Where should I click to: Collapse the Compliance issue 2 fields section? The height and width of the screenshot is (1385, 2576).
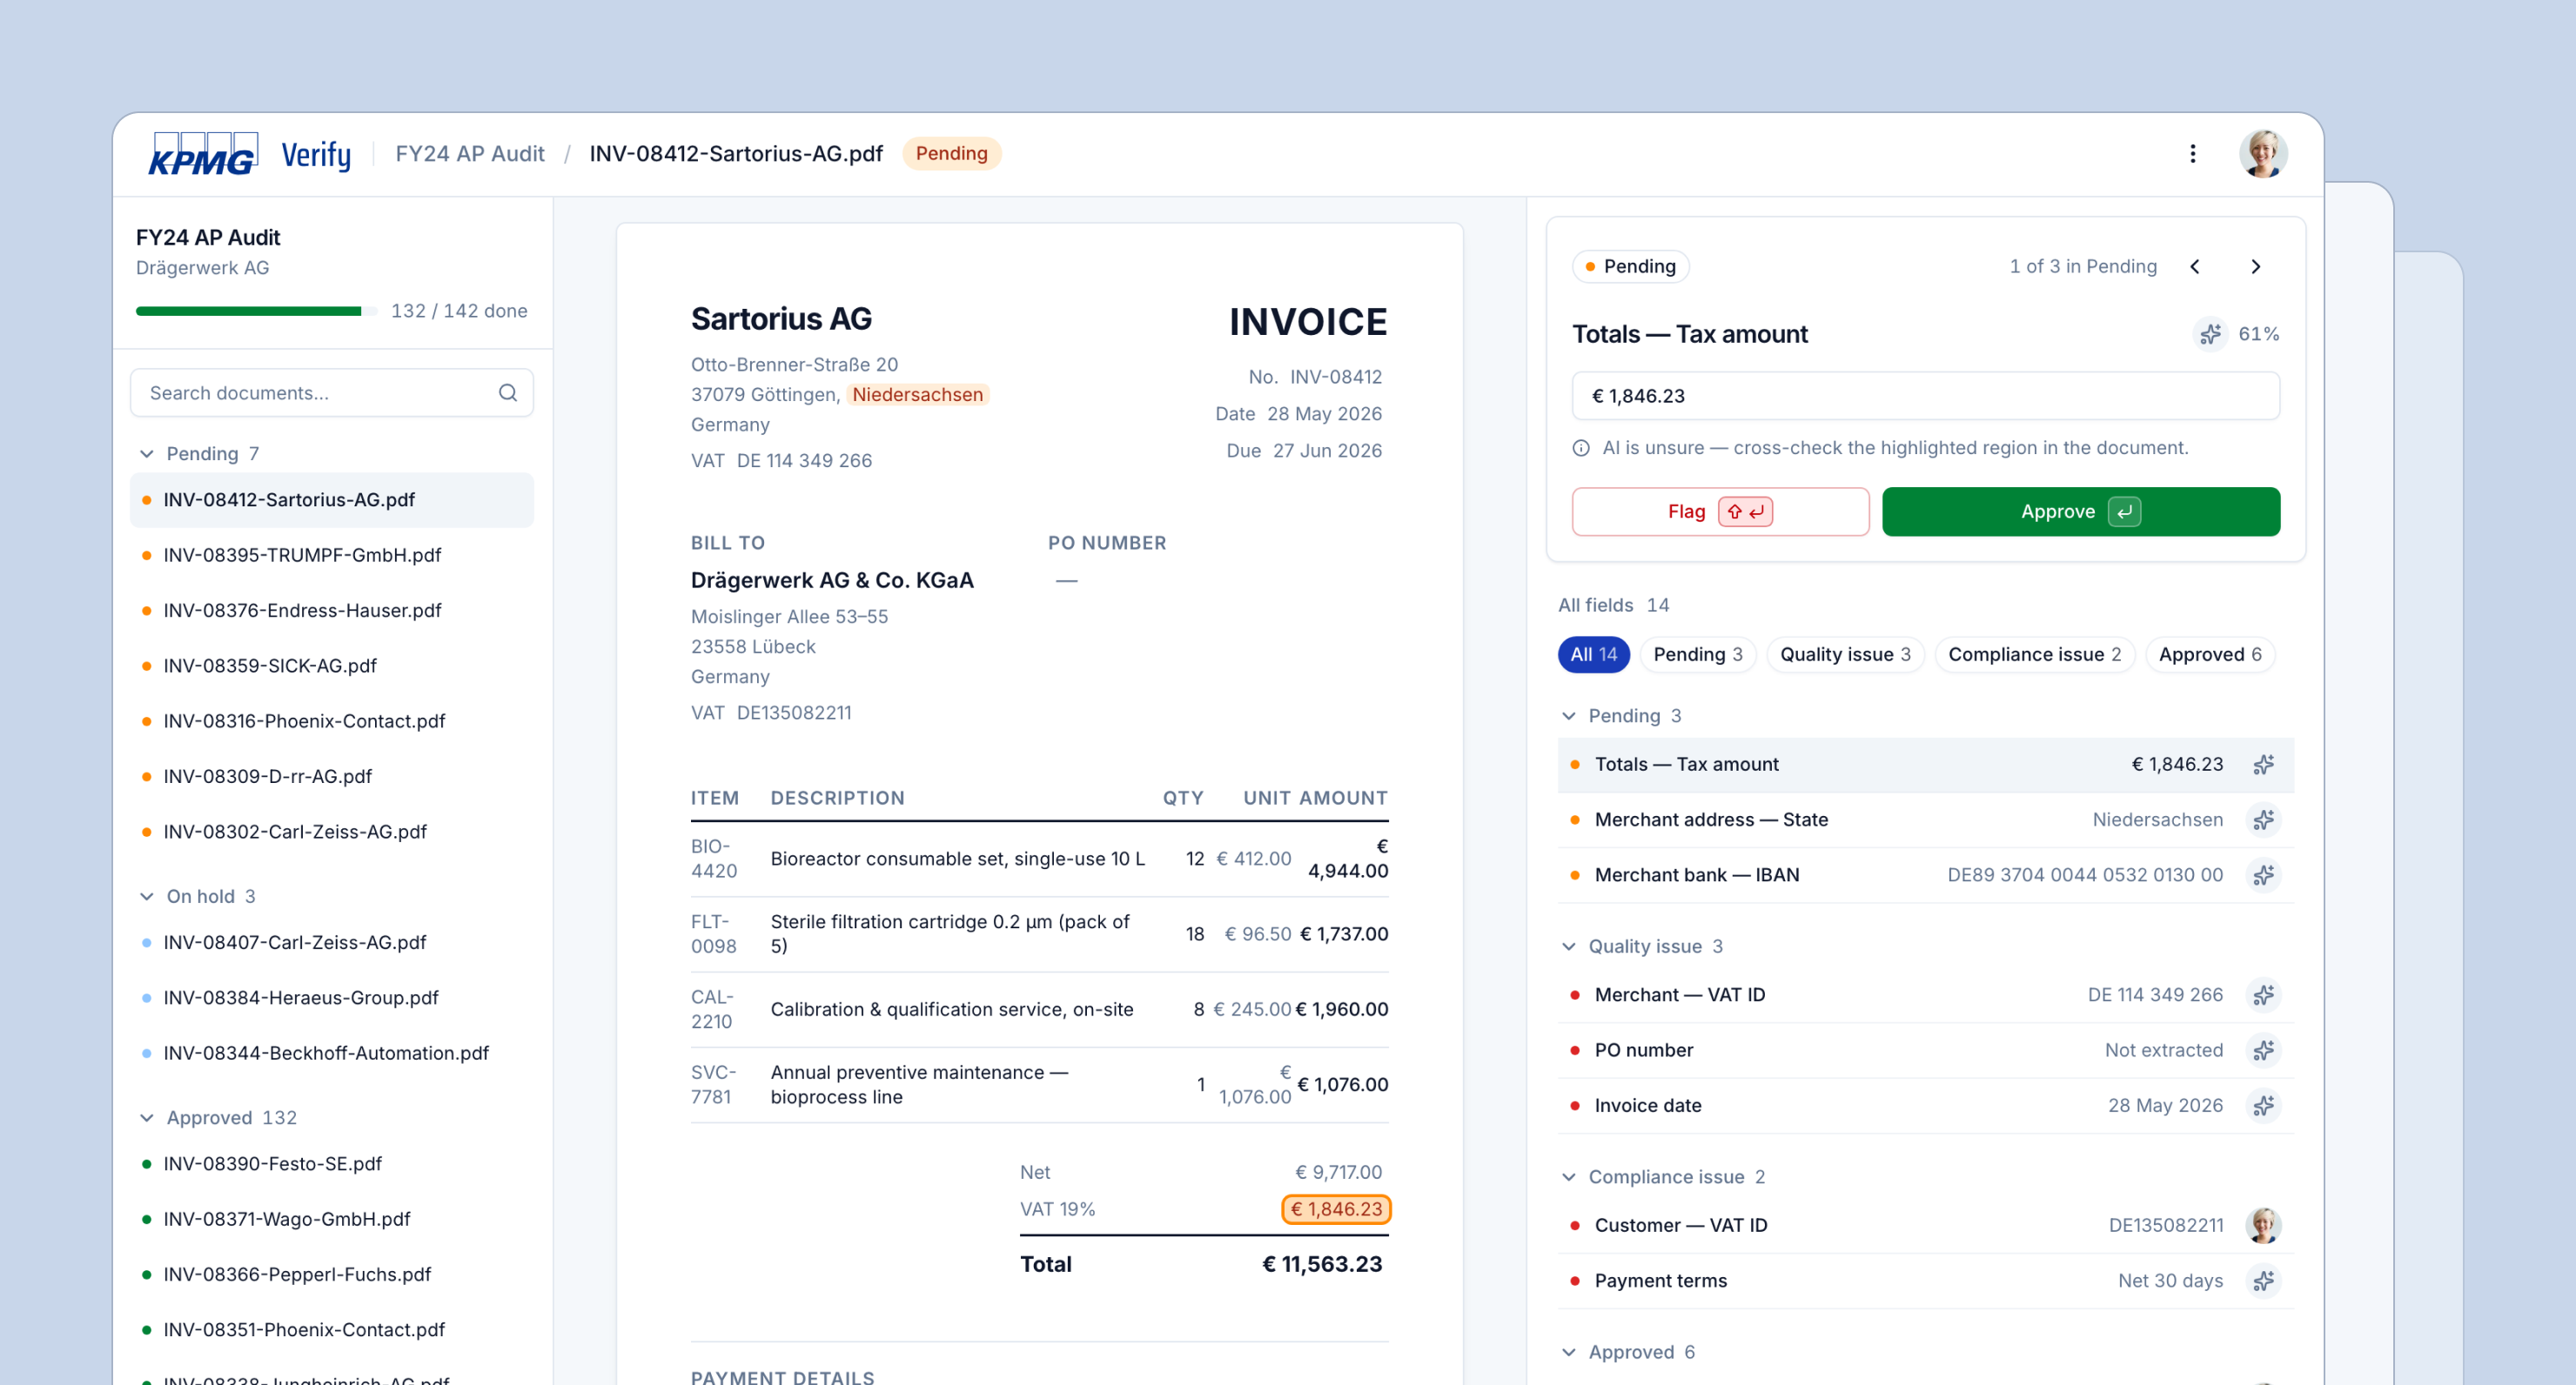pos(1569,1177)
